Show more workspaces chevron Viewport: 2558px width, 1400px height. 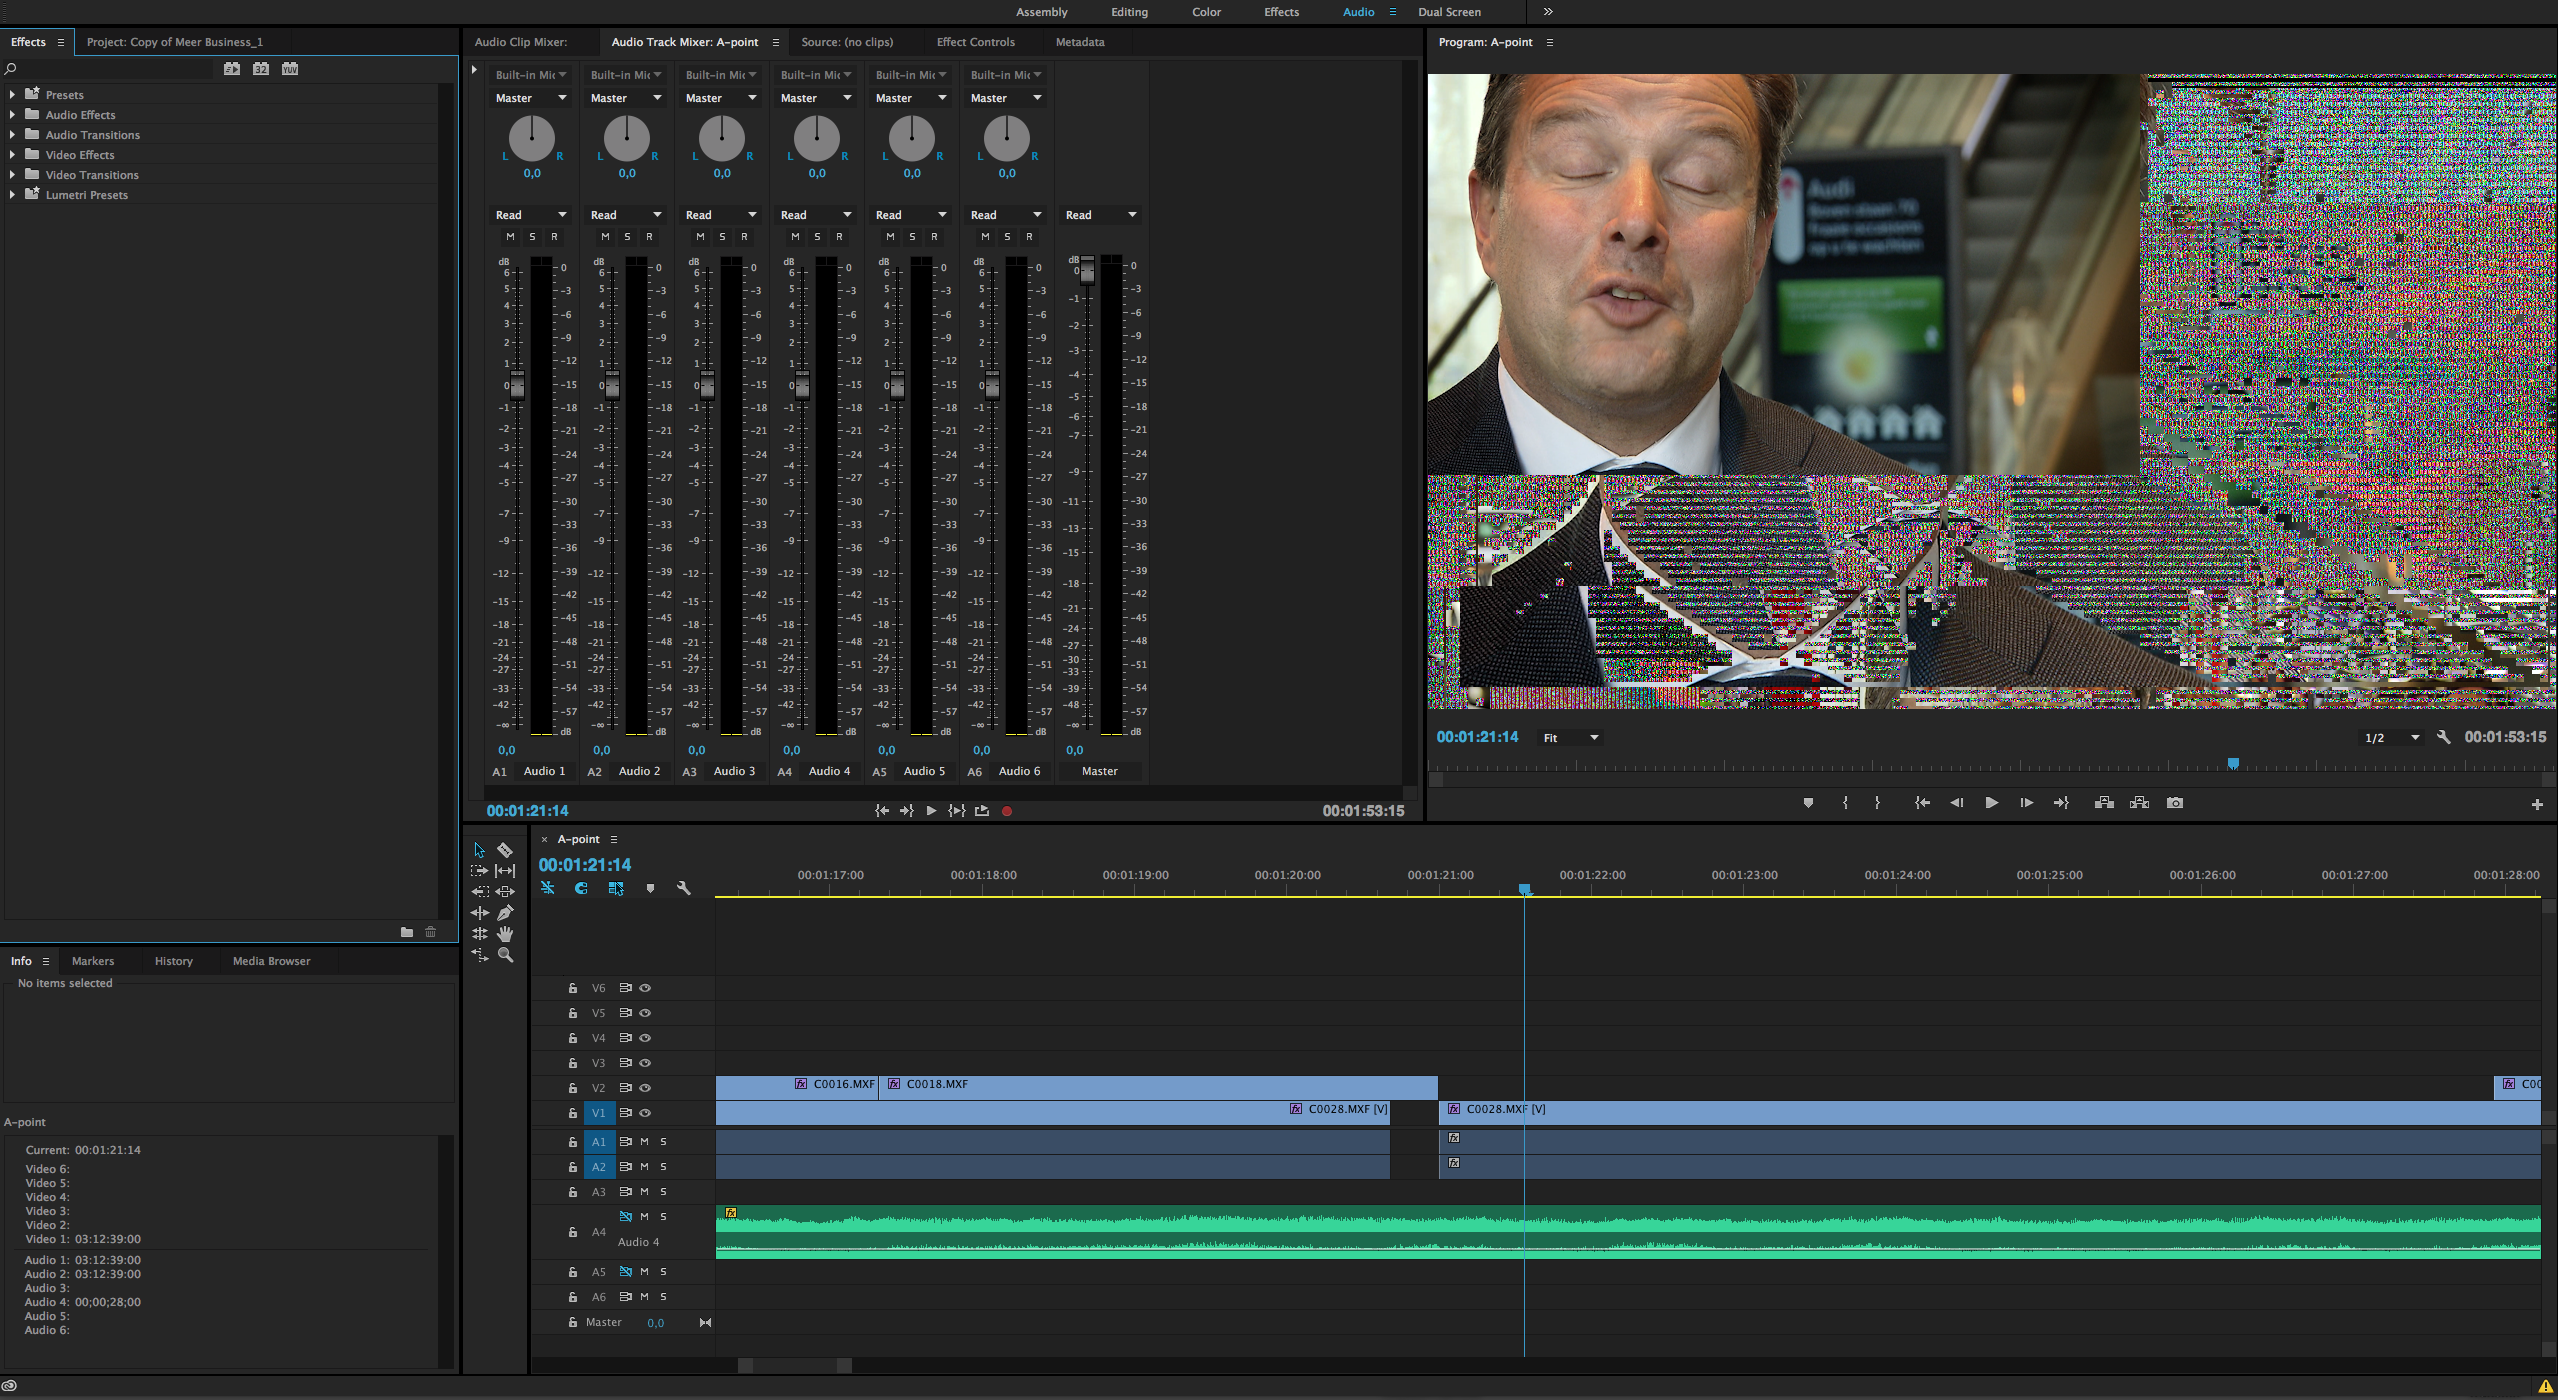pyautogui.click(x=1548, y=12)
